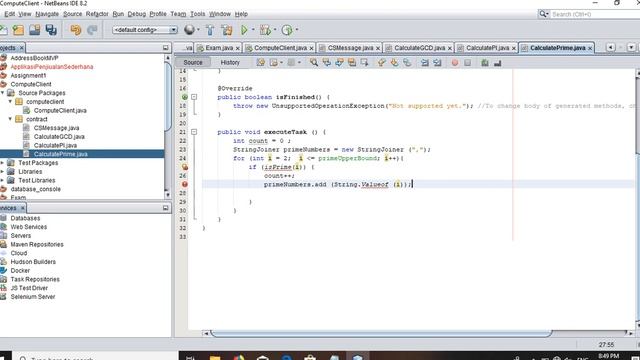Toggle Bookmark editor icon

[x=407, y=62]
